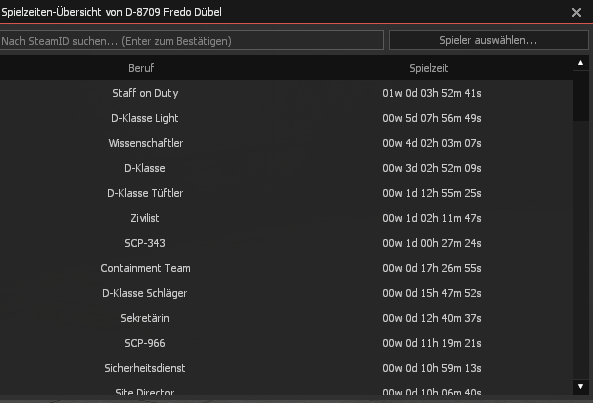Sort by the Spielzeit column header
593x403 pixels.
[428, 68]
